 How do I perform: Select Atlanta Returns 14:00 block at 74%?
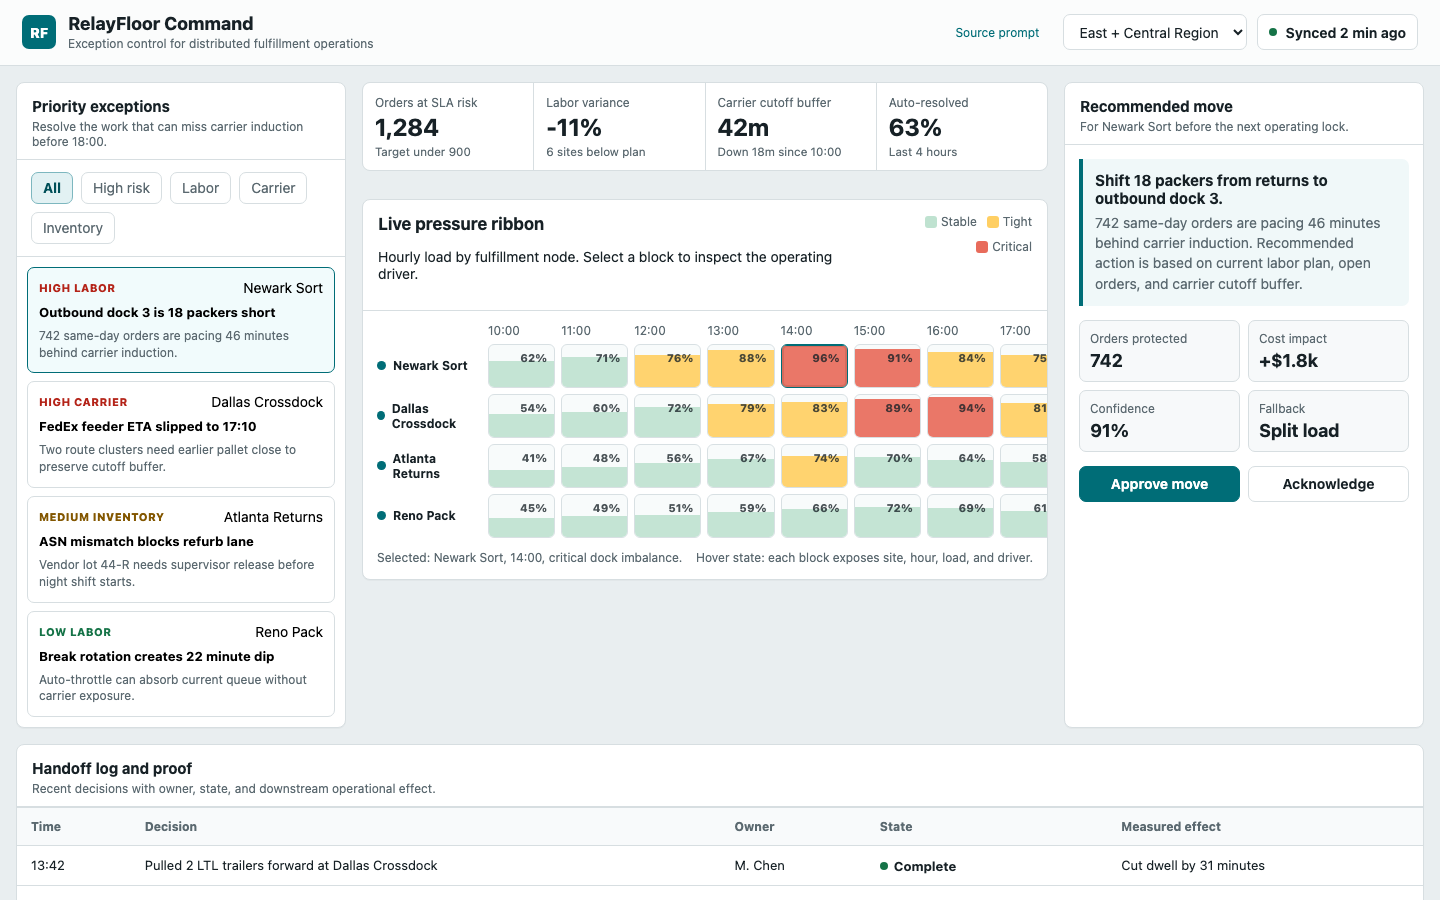click(x=814, y=466)
